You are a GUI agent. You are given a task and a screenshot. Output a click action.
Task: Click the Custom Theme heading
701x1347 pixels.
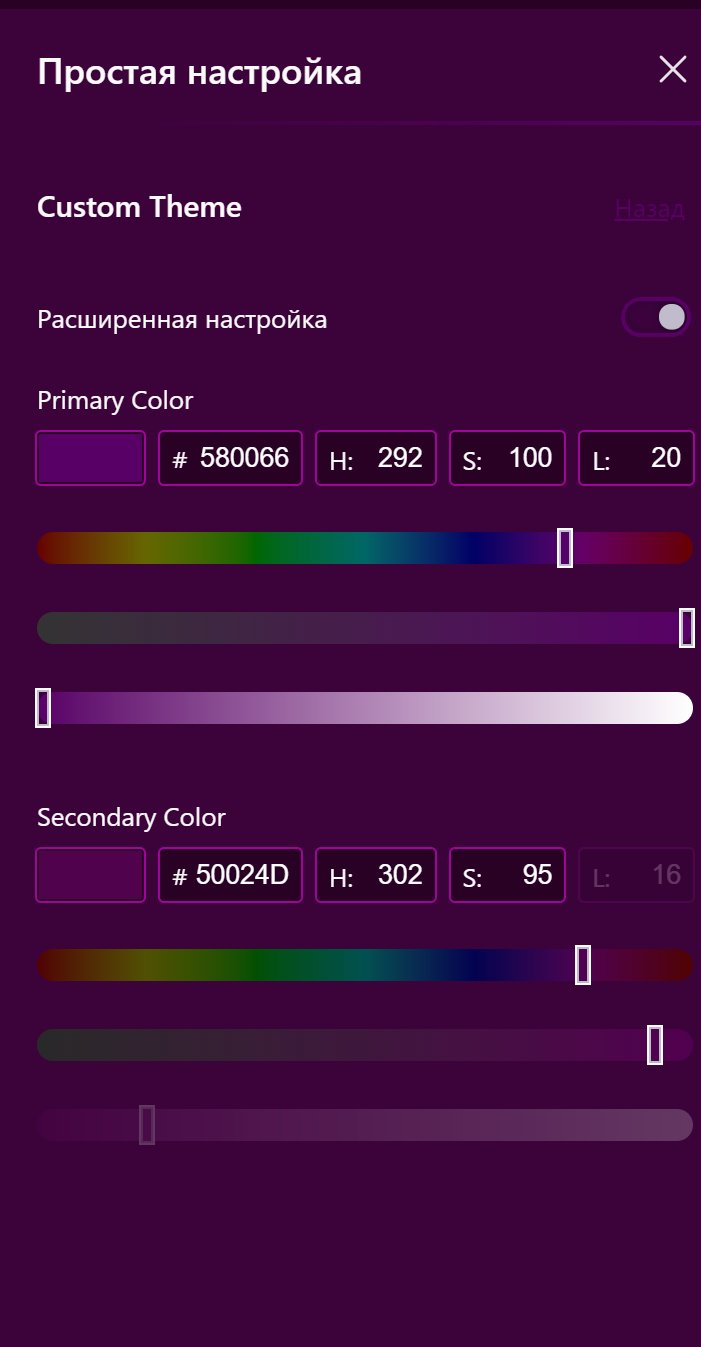pyautogui.click(x=139, y=208)
